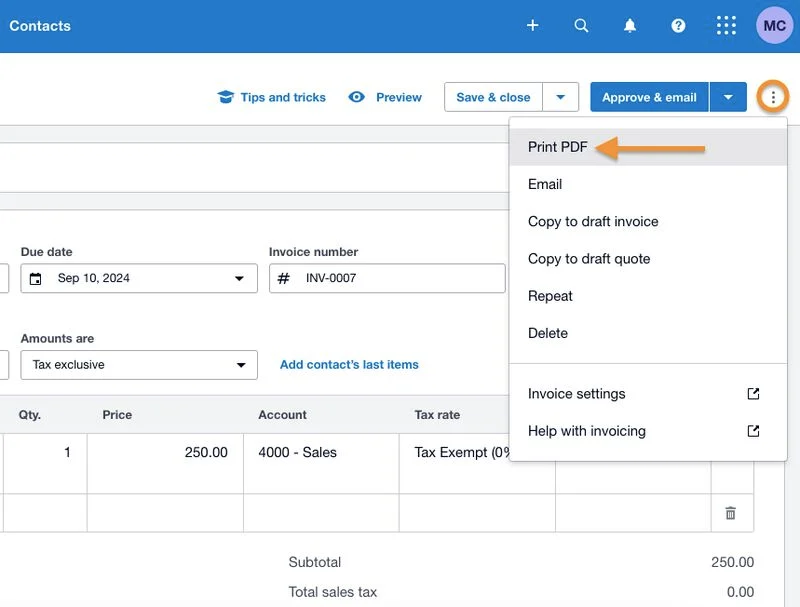Click the three-dot more options button
800x607 pixels.
pyautogui.click(x=773, y=97)
